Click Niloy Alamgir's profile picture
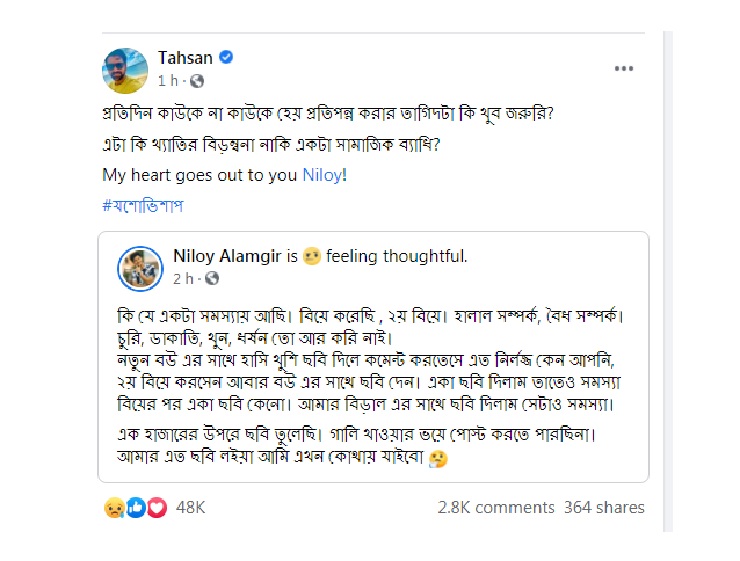Image resolution: width=740 pixels, height=561 pixels. [140, 267]
